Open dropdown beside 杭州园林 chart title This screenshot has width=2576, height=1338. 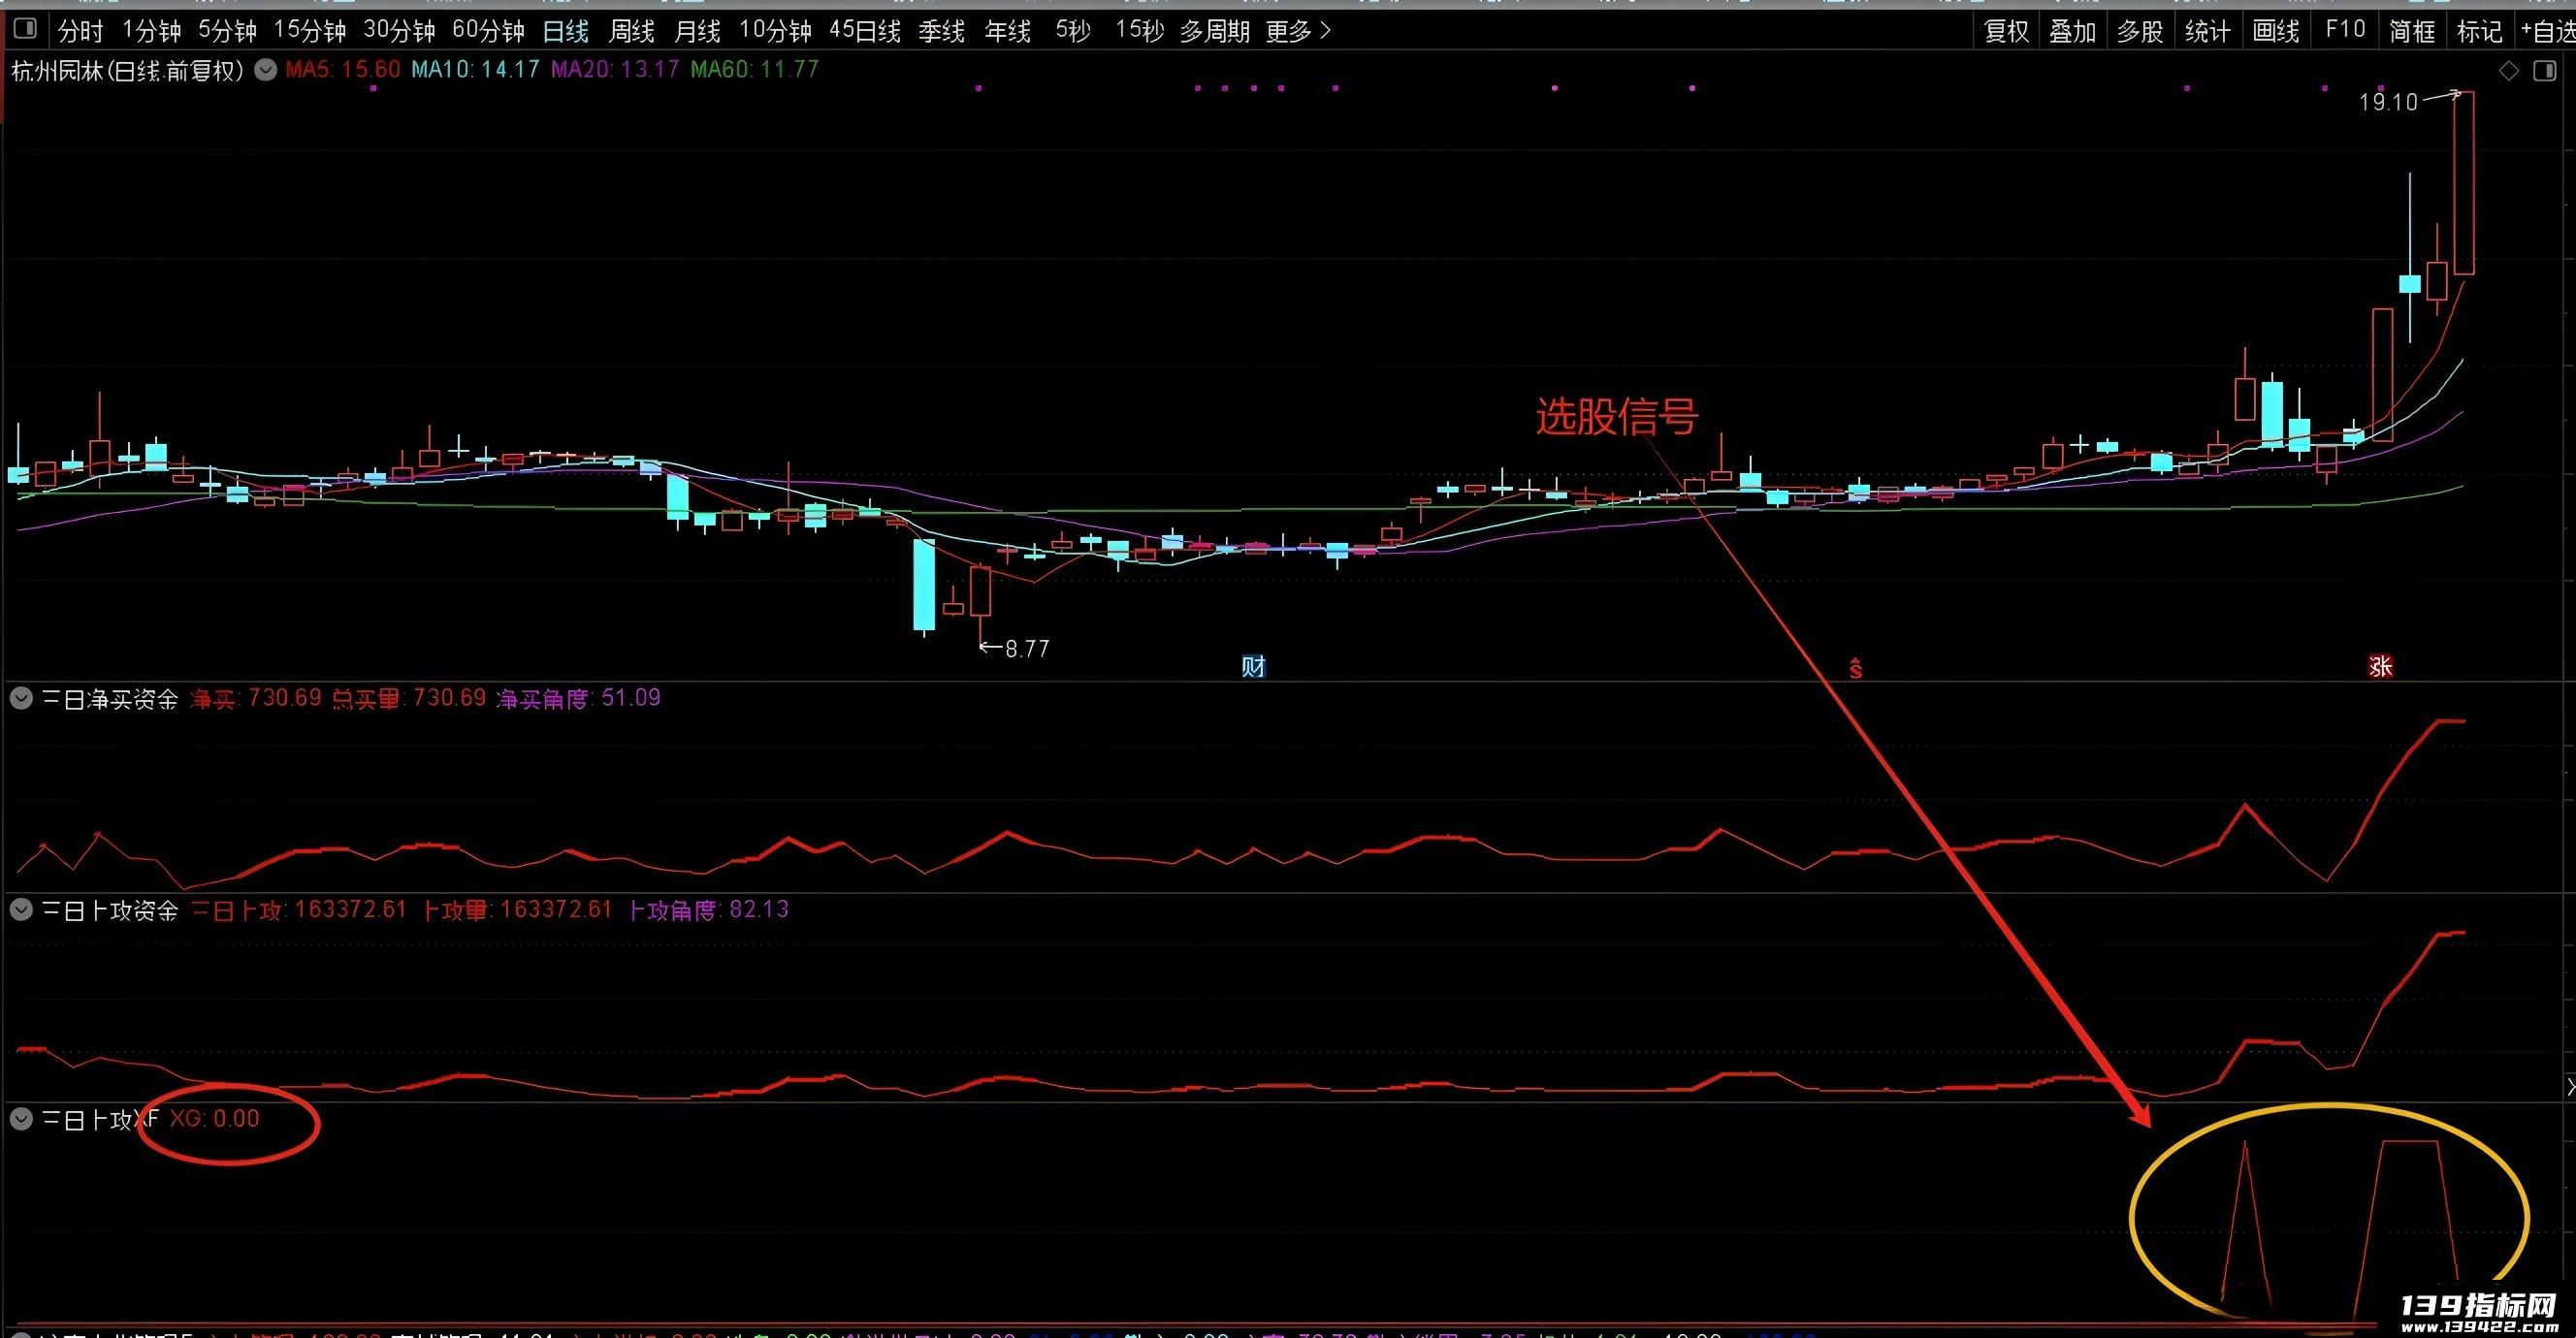pyautogui.click(x=265, y=70)
